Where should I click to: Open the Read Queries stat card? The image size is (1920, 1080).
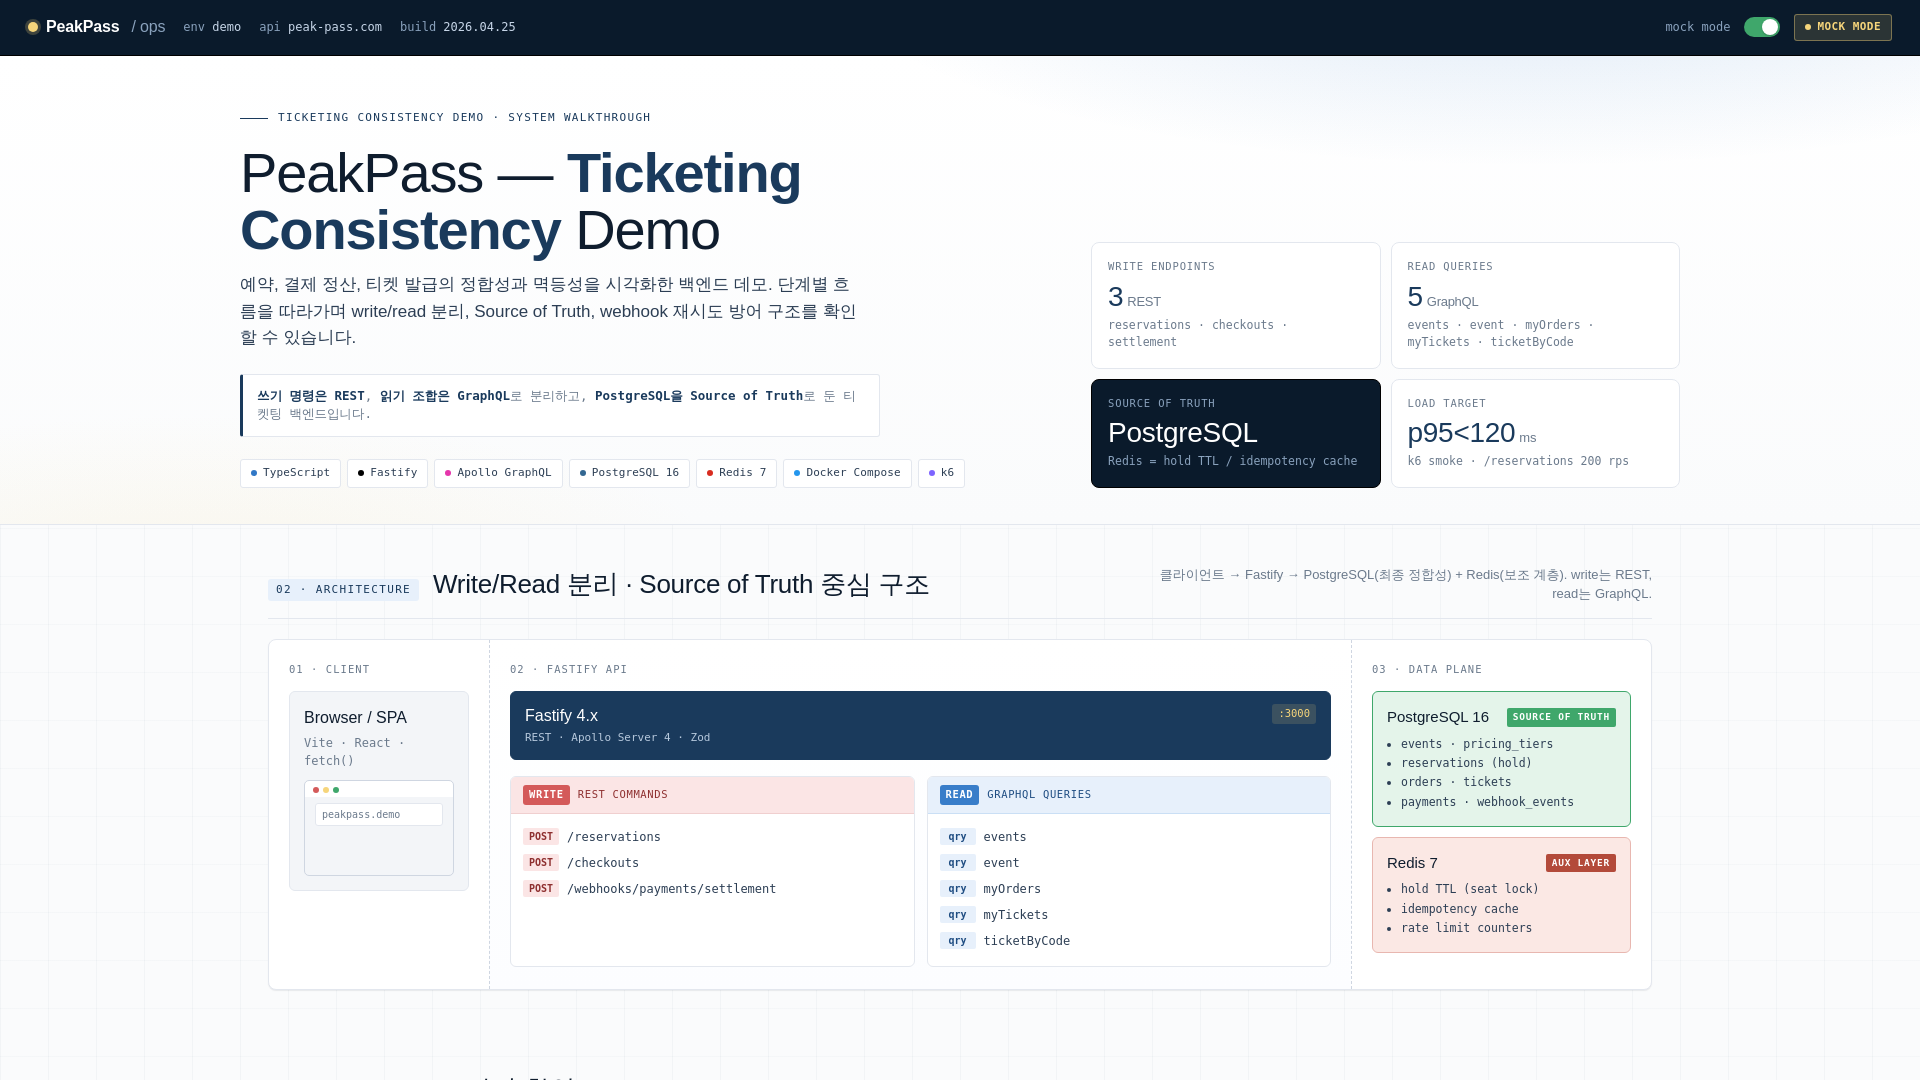point(1534,305)
